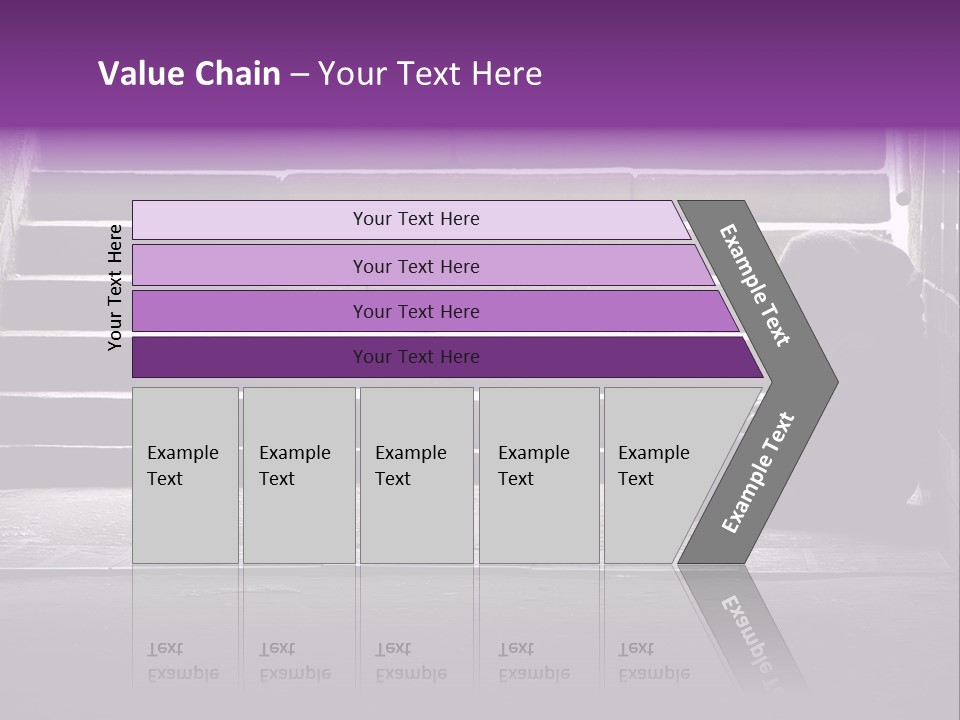This screenshot has width=960, height=720.
Task: Click the second light purple text bar
Action: (x=416, y=266)
